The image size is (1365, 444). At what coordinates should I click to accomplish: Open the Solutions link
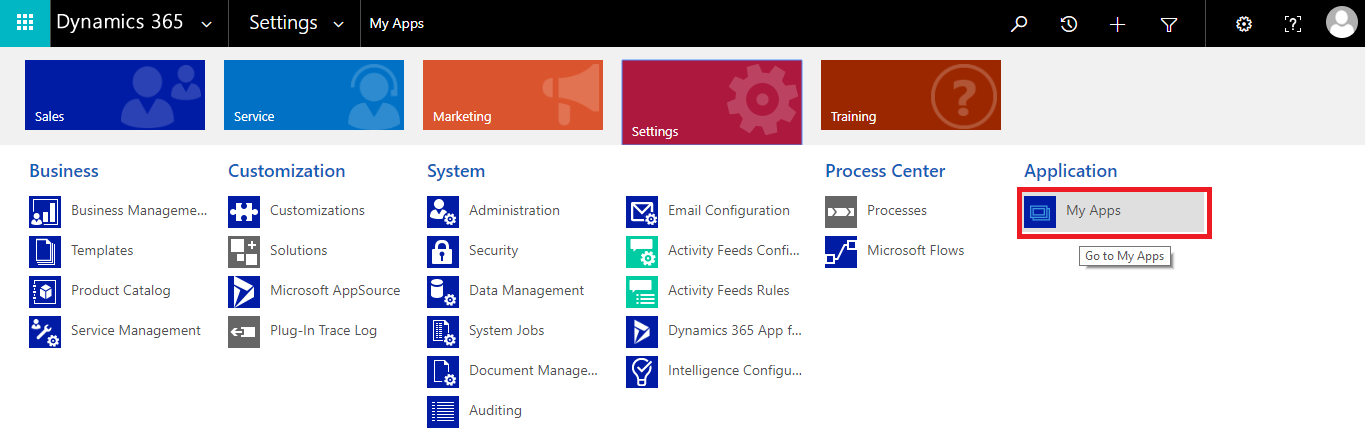299,251
